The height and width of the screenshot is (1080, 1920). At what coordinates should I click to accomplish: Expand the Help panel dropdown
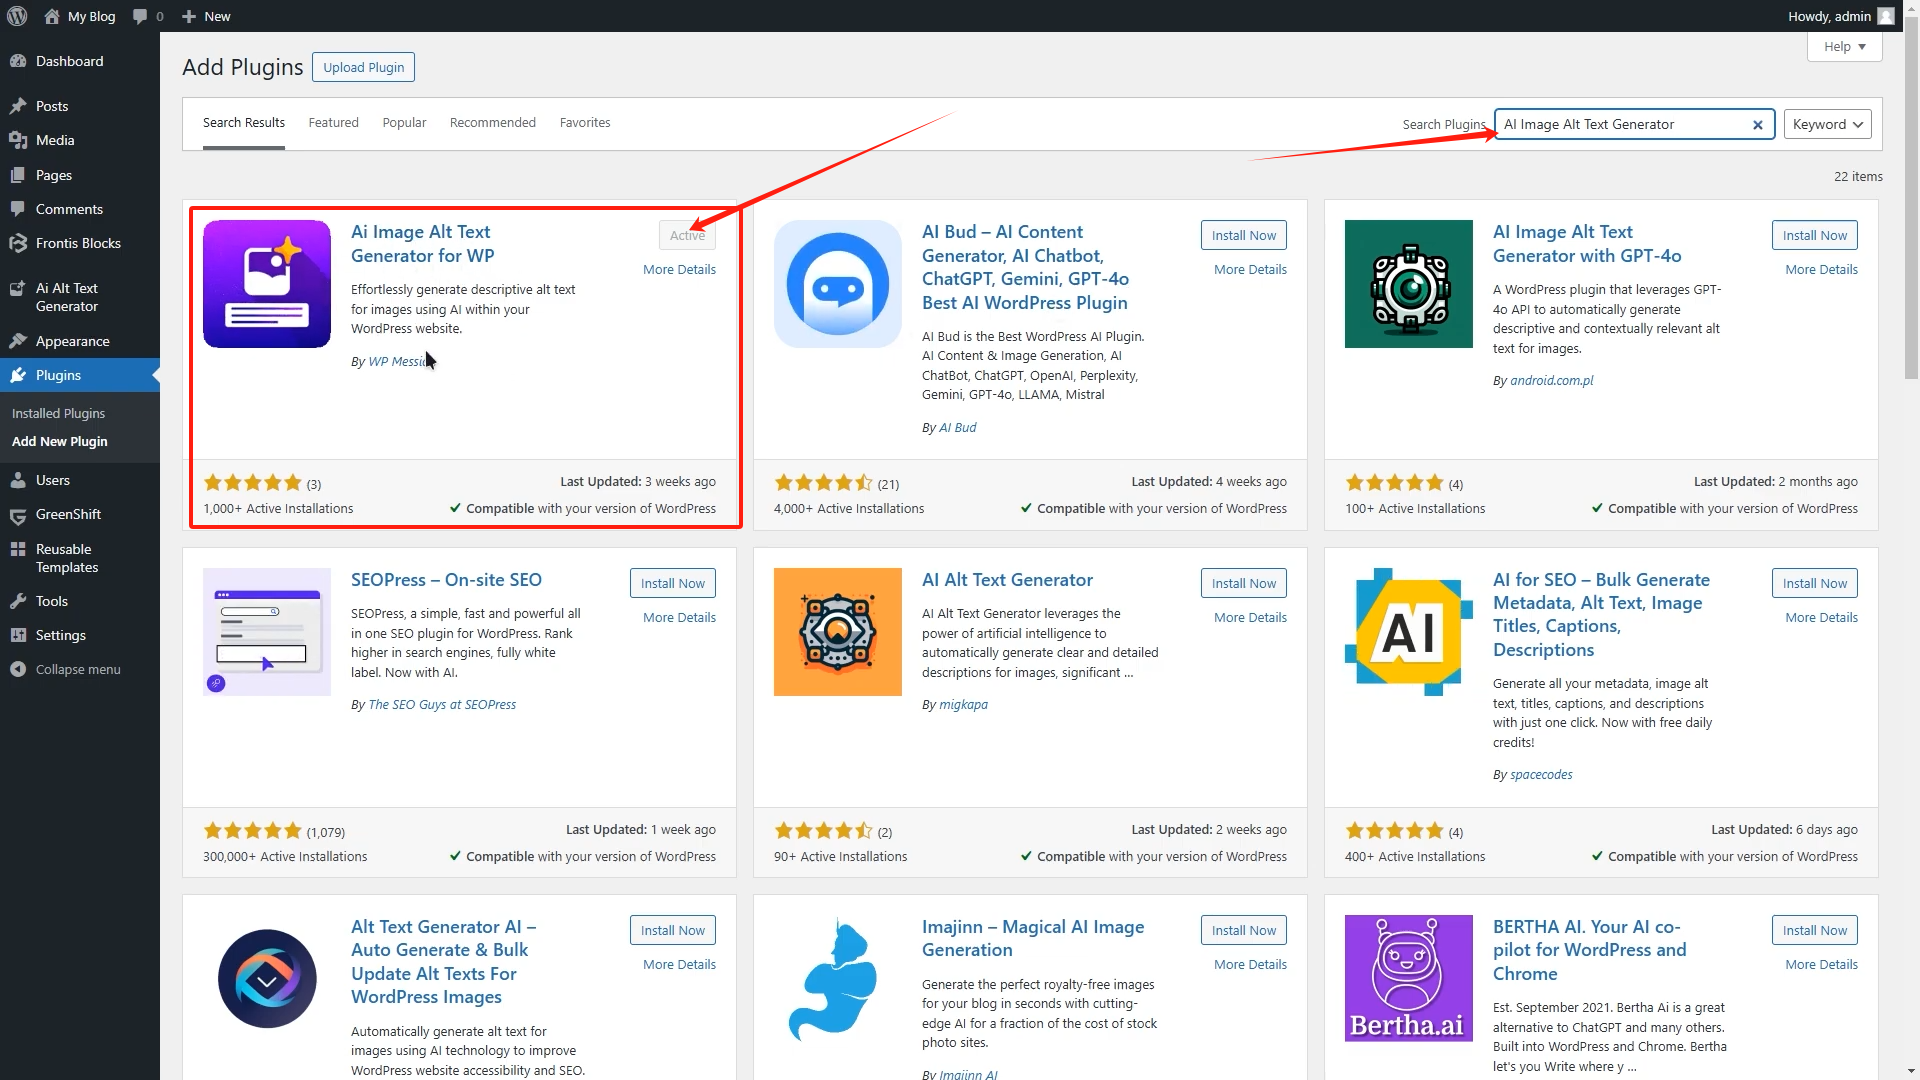1844,46
